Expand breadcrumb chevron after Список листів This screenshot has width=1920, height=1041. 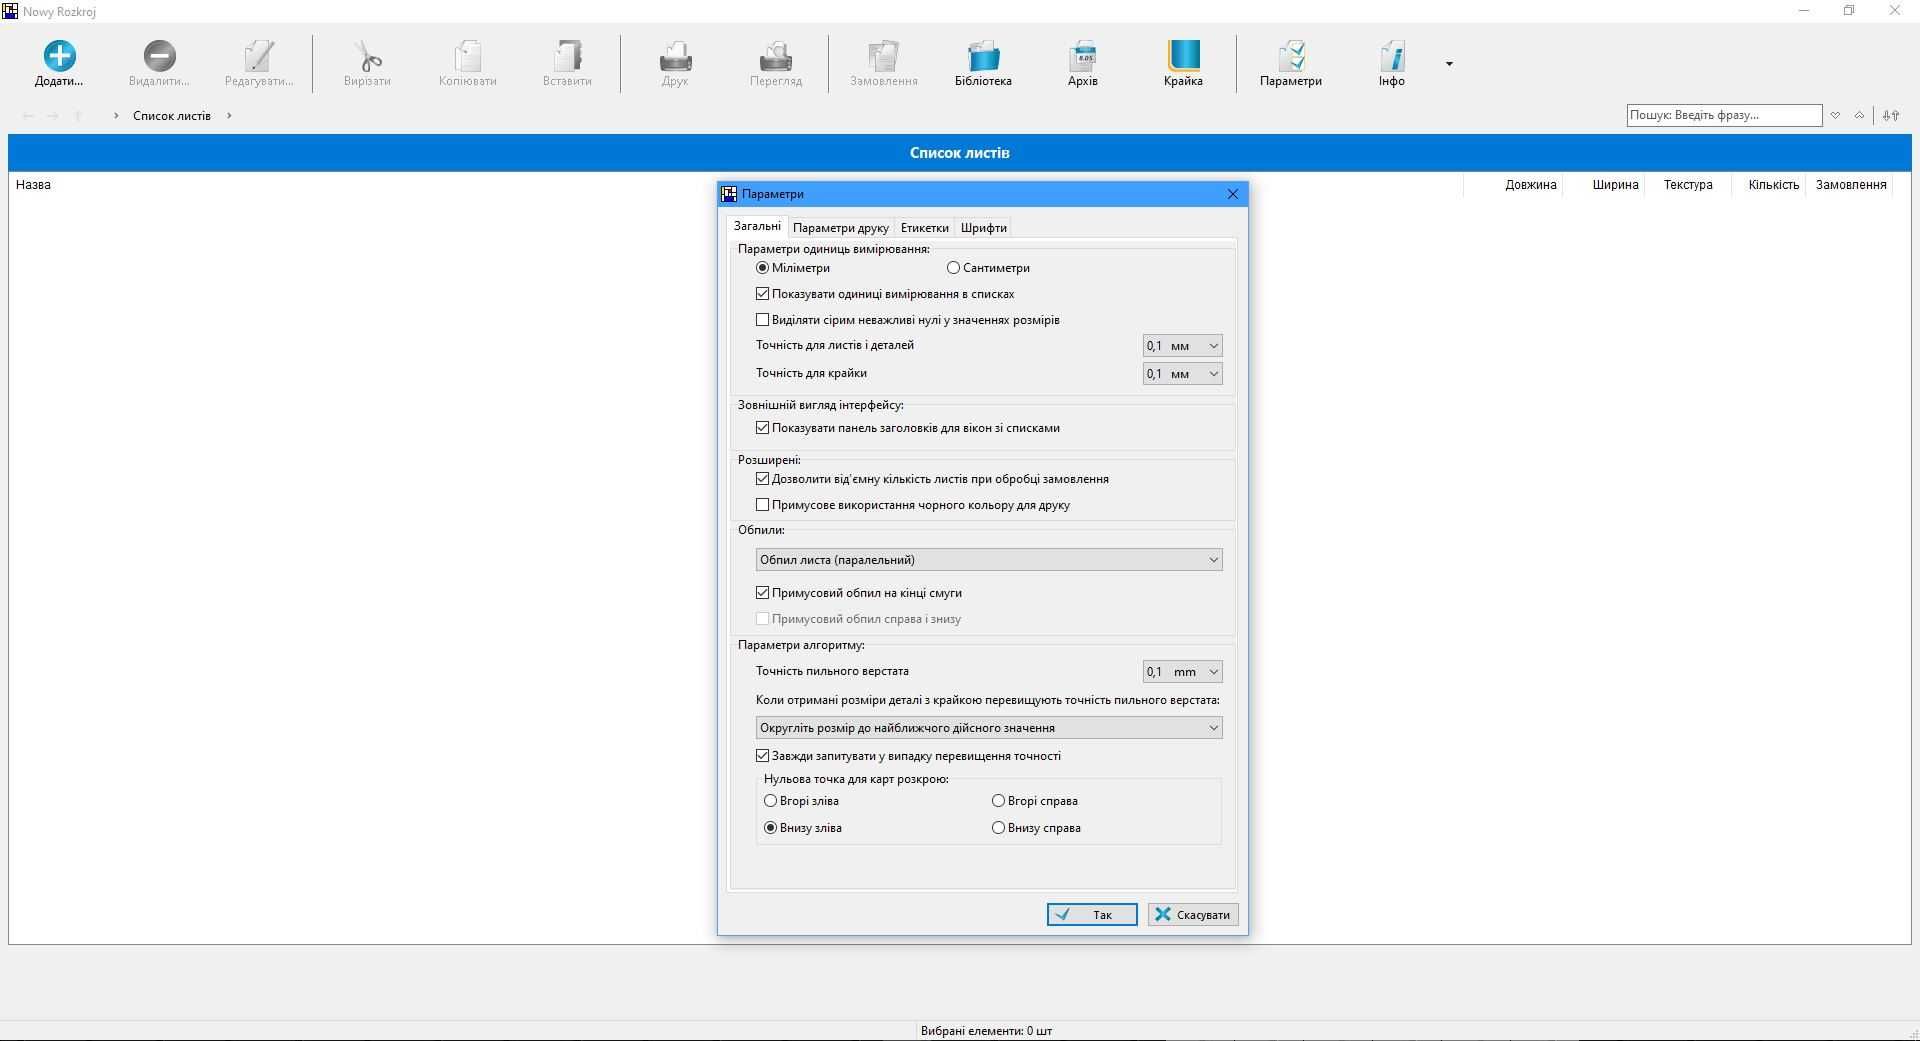(x=229, y=116)
